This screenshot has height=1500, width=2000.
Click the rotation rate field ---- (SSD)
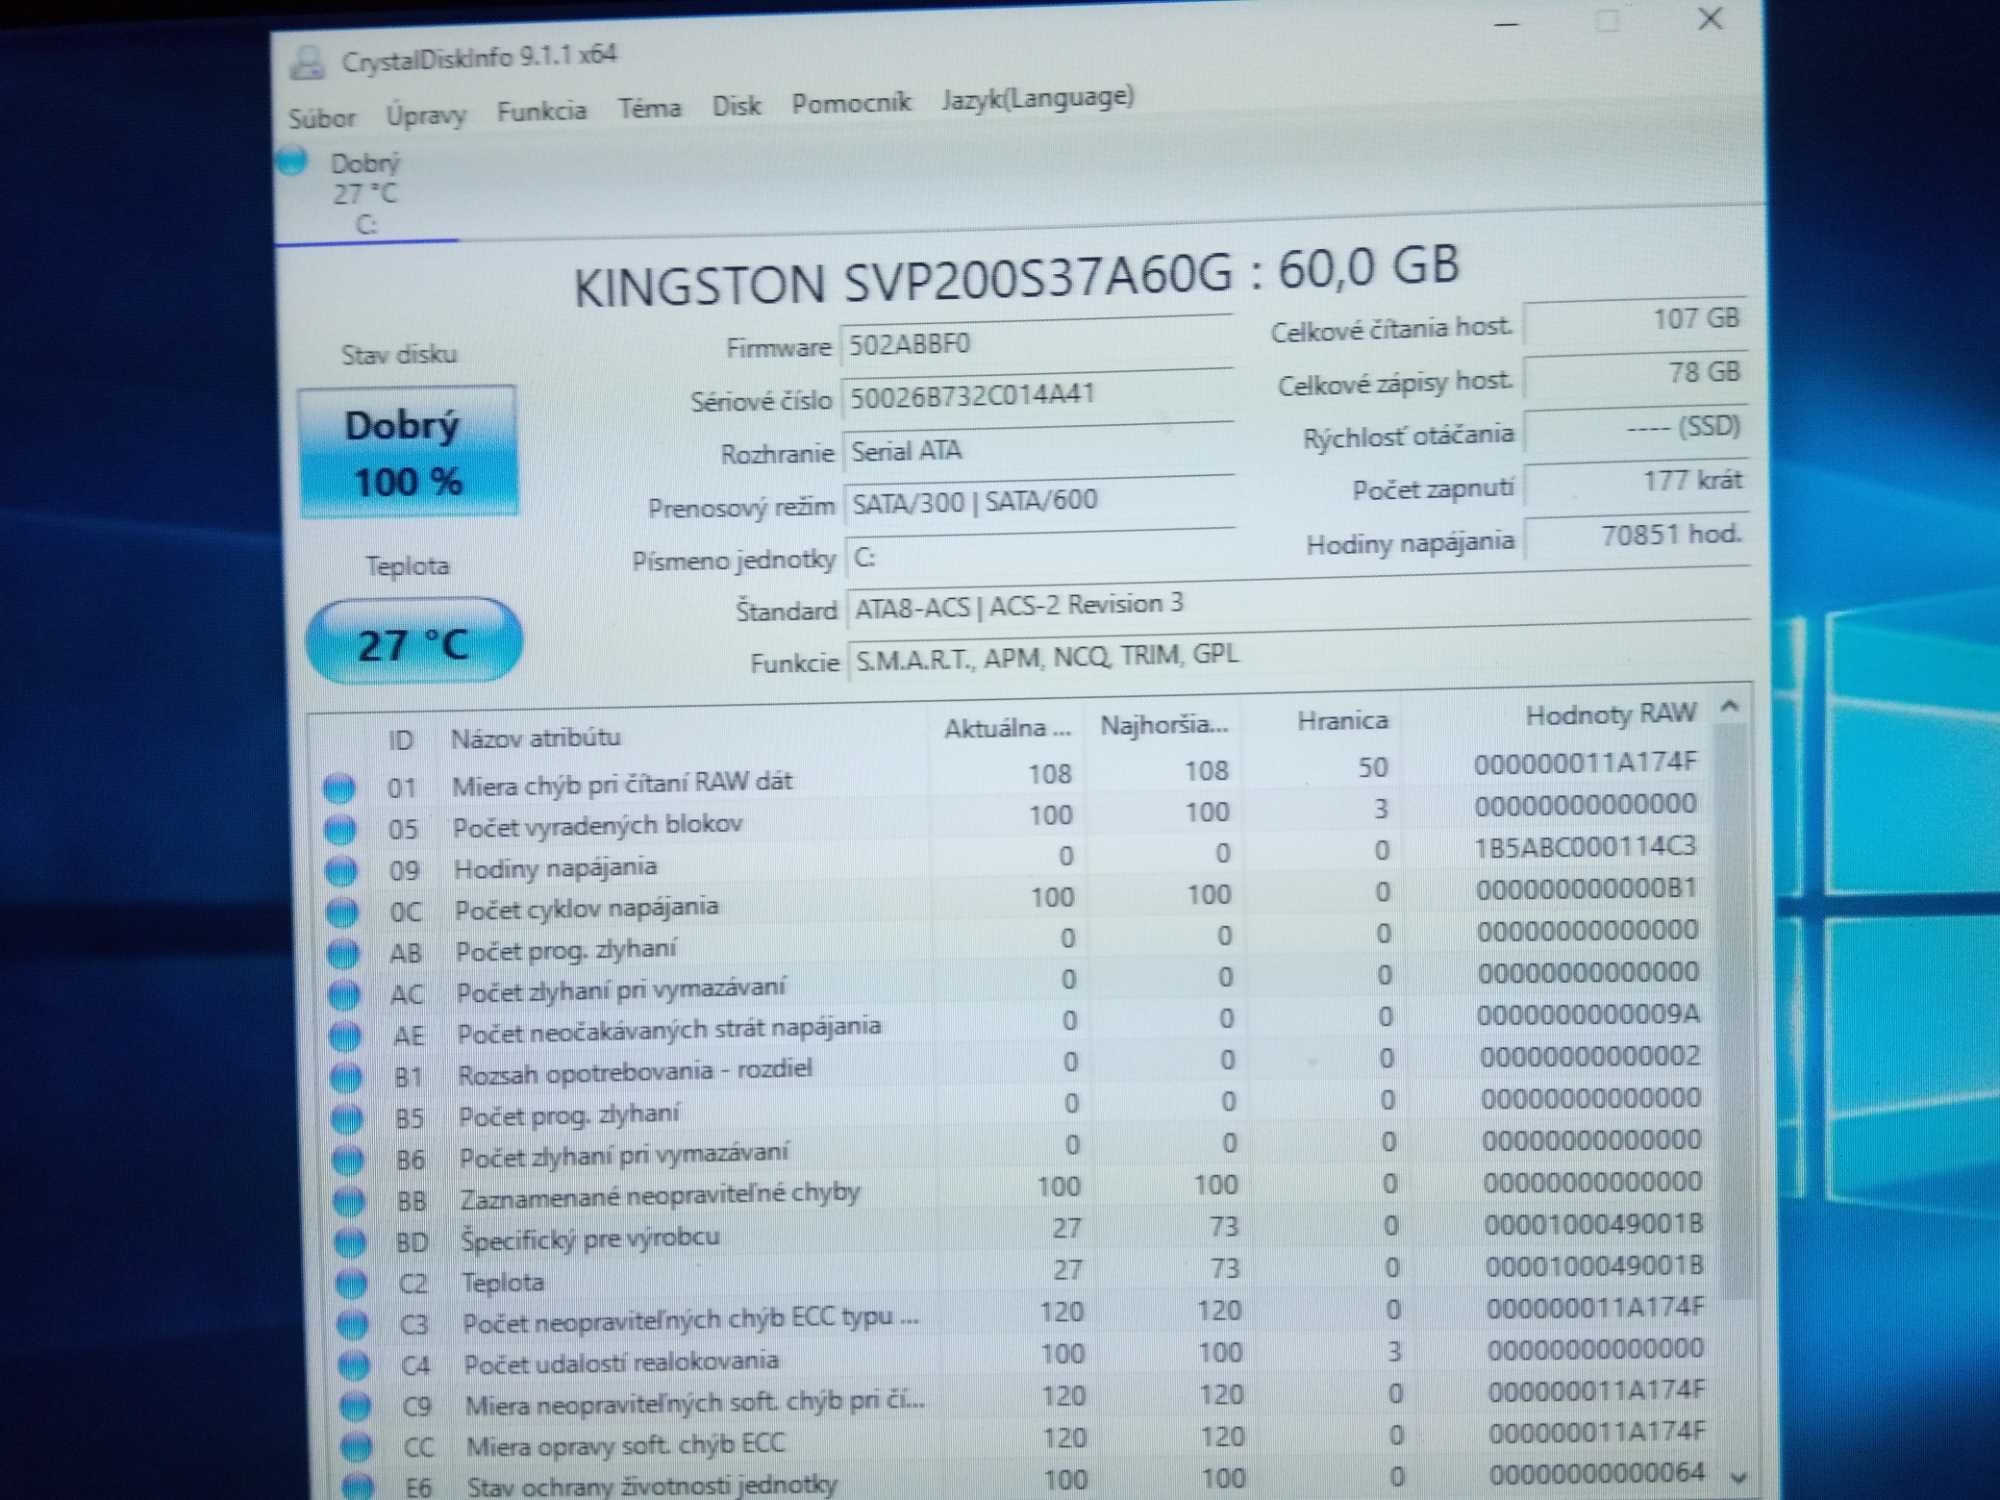click(x=1636, y=428)
